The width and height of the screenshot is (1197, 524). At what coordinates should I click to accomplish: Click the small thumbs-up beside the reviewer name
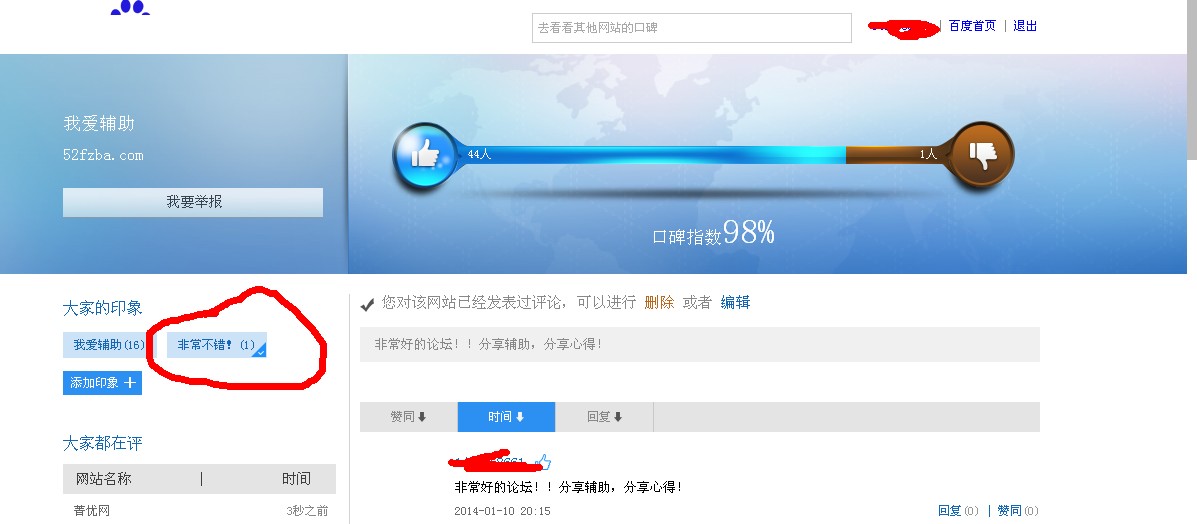click(542, 461)
